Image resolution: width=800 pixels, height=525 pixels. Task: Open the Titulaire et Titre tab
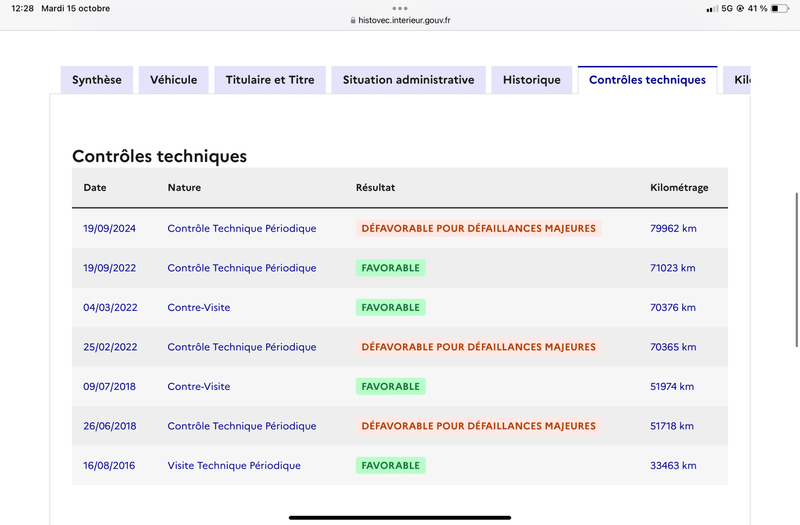pyautogui.click(x=270, y=80)
